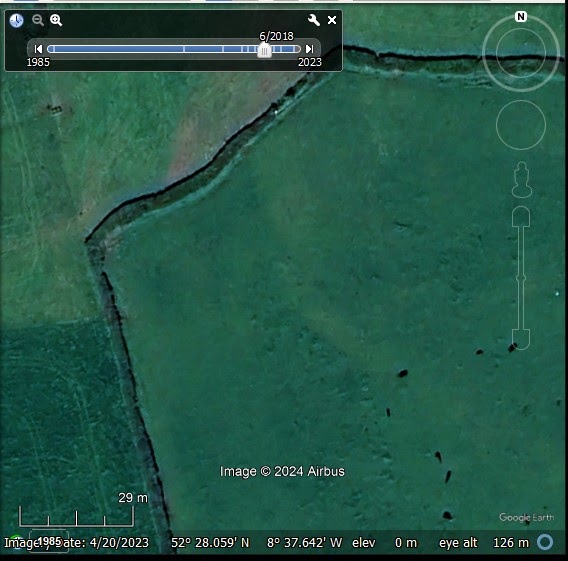The image size is (568, 561).
Task: Click the North indicator on compass
Action: pyautogui.click(x=521, y=17)
